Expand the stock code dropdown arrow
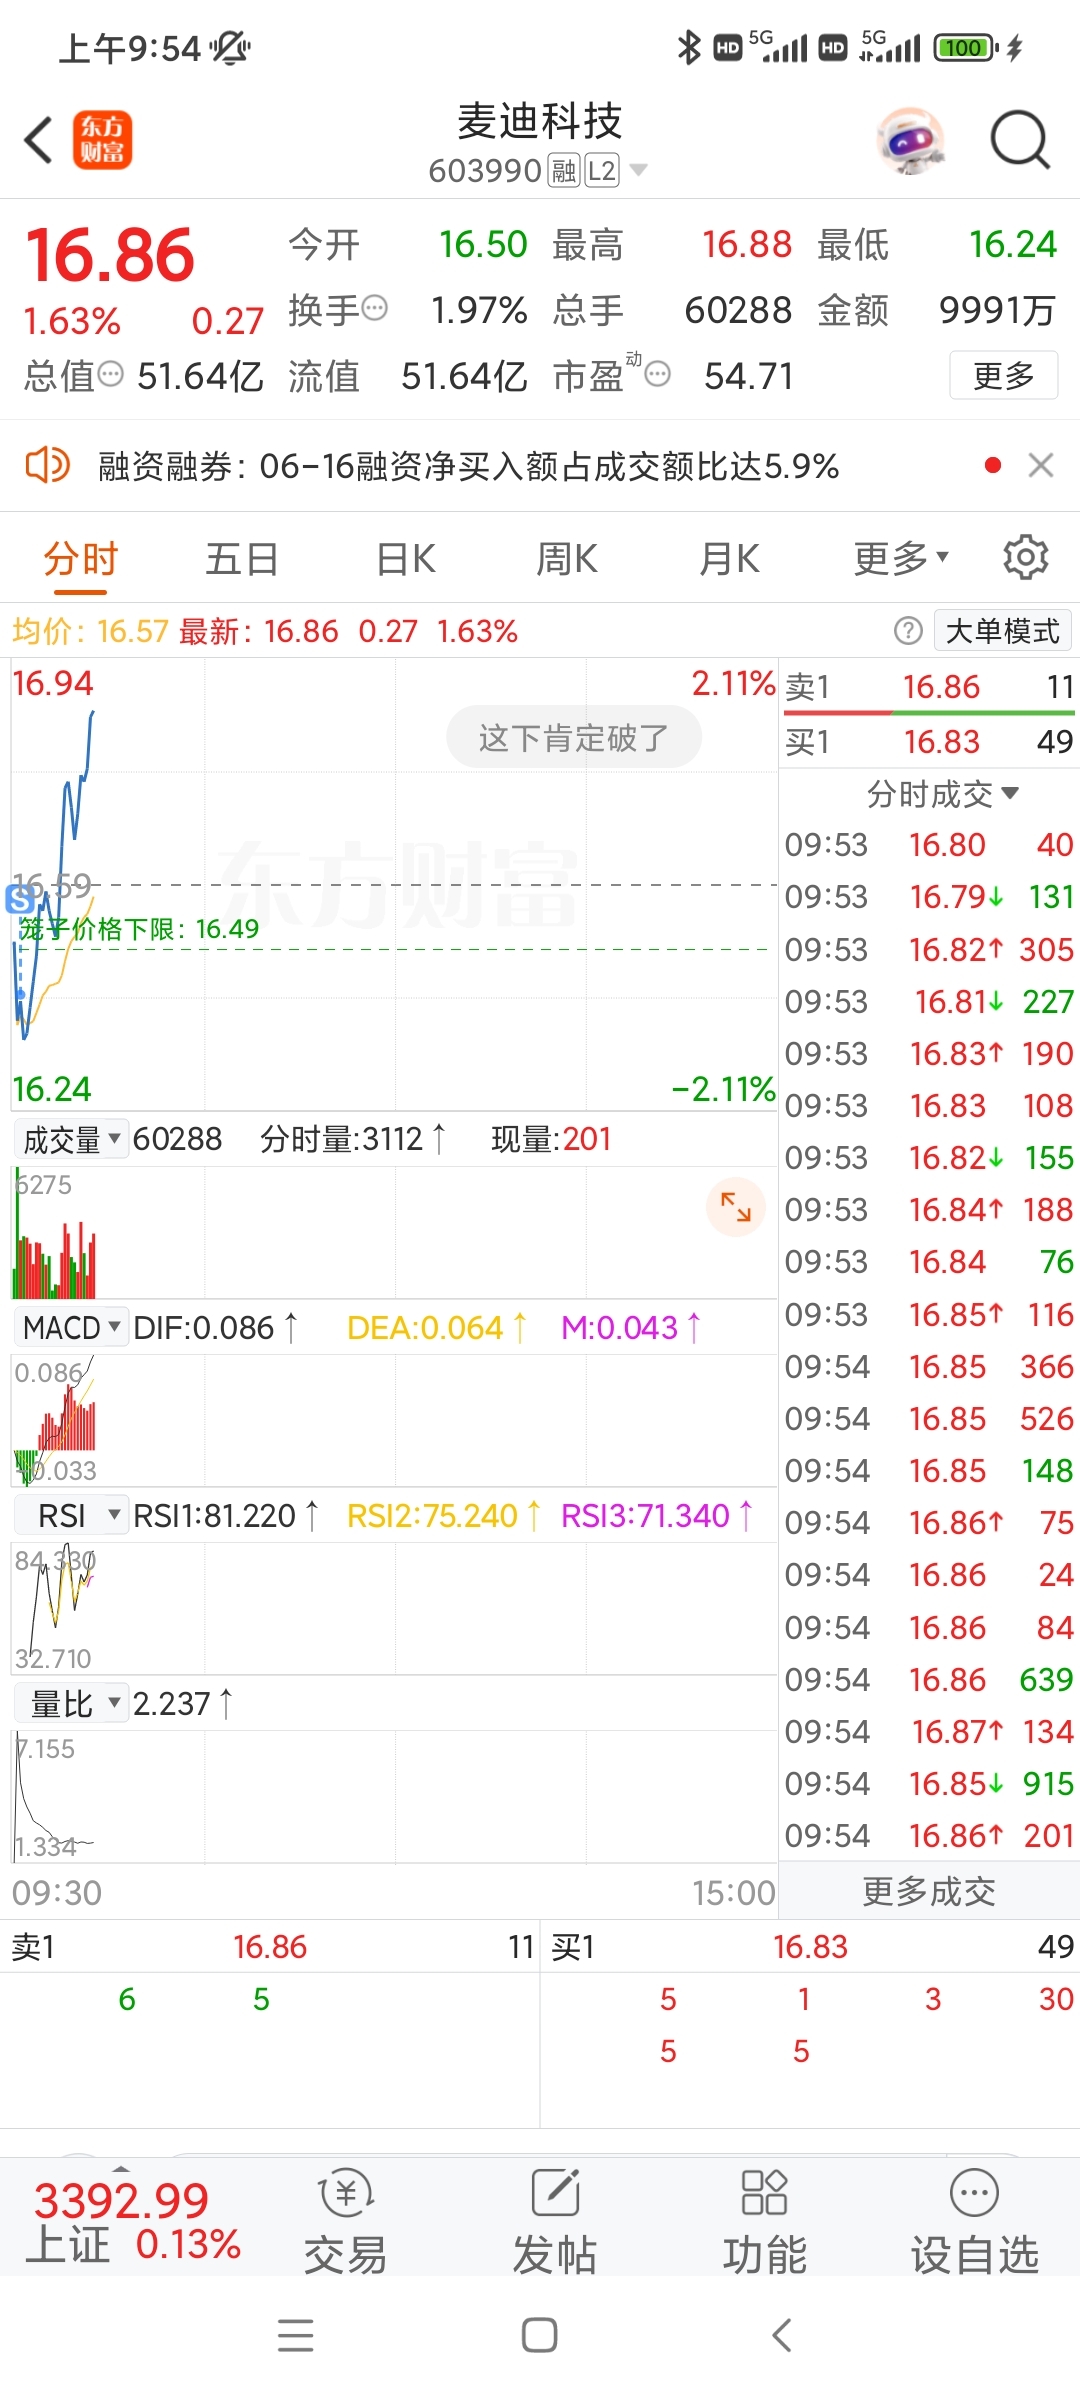 (x=638, y=171)
